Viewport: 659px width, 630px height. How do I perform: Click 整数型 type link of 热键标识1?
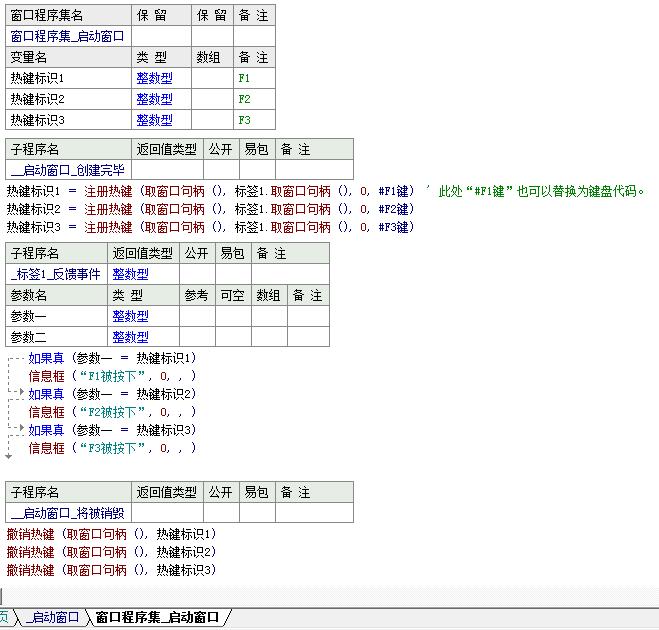coord(154,78)
